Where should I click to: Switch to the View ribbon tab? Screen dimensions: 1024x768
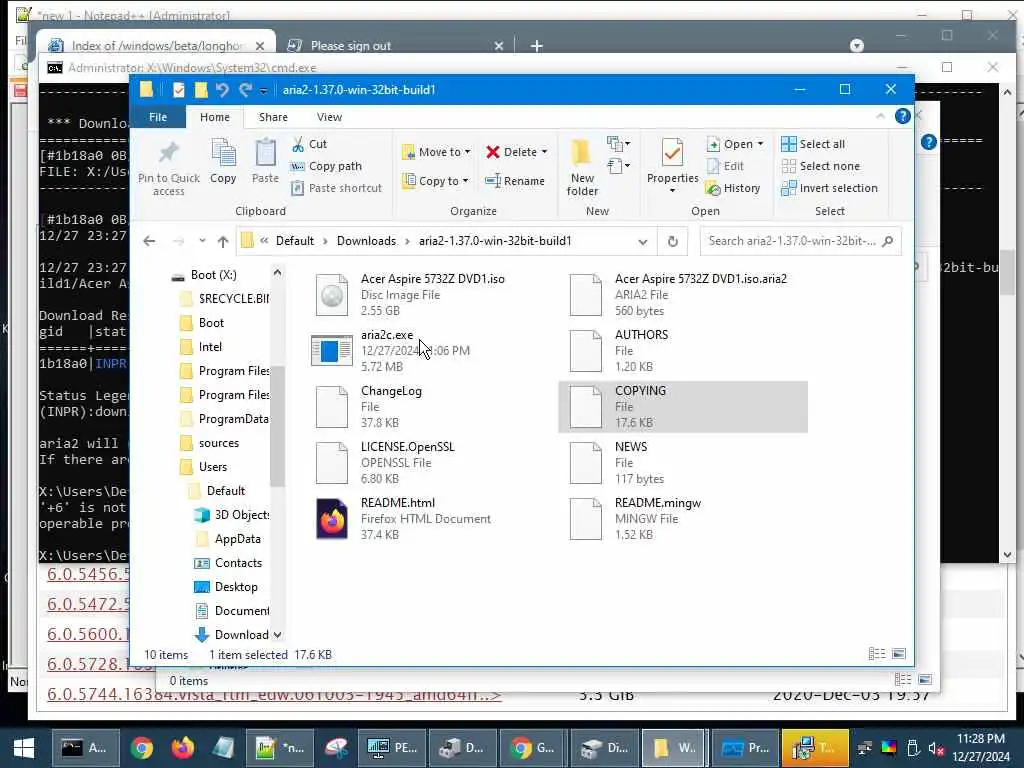329,117
